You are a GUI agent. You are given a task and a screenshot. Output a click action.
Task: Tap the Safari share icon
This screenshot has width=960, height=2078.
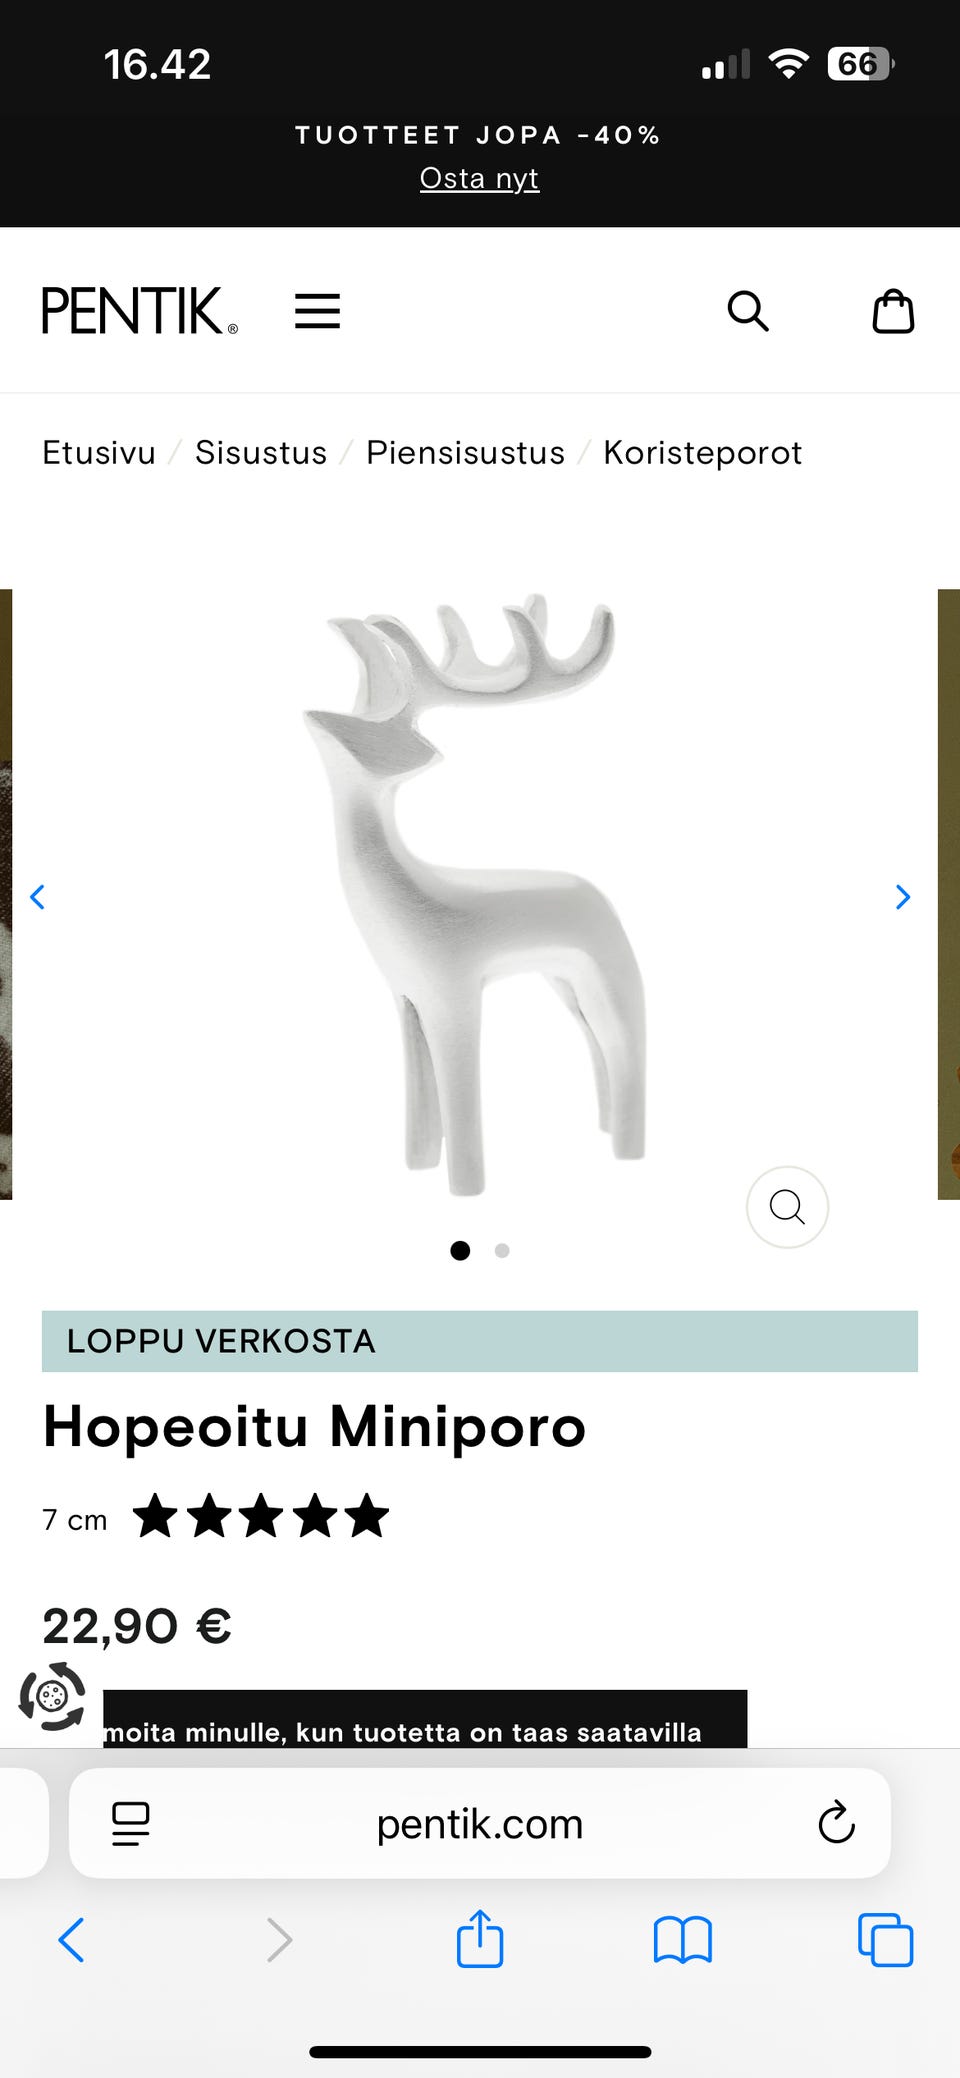pos(480,1939)
